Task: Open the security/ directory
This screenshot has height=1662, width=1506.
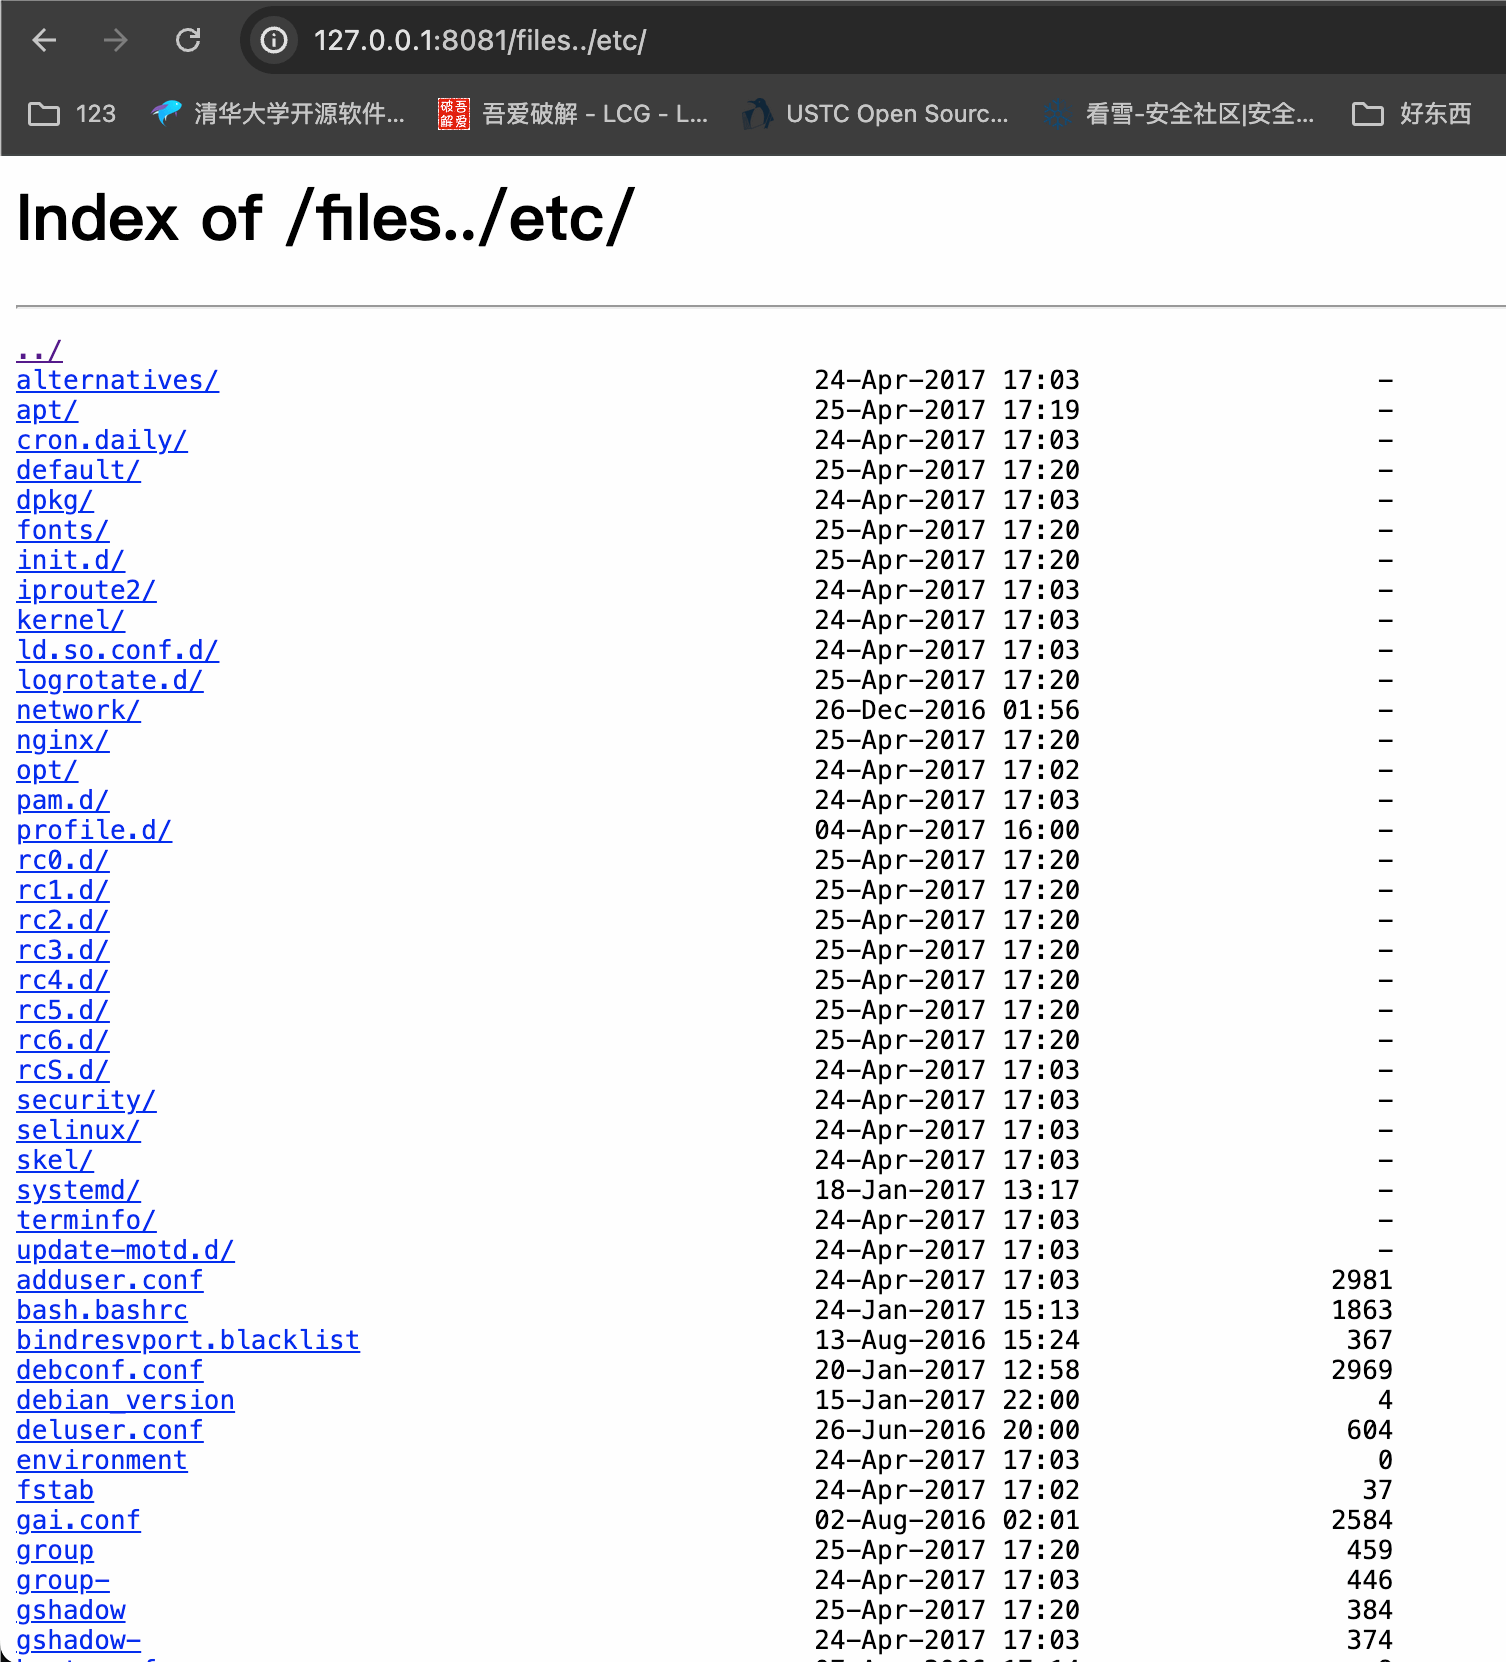Action: (x=86, y=1100)
